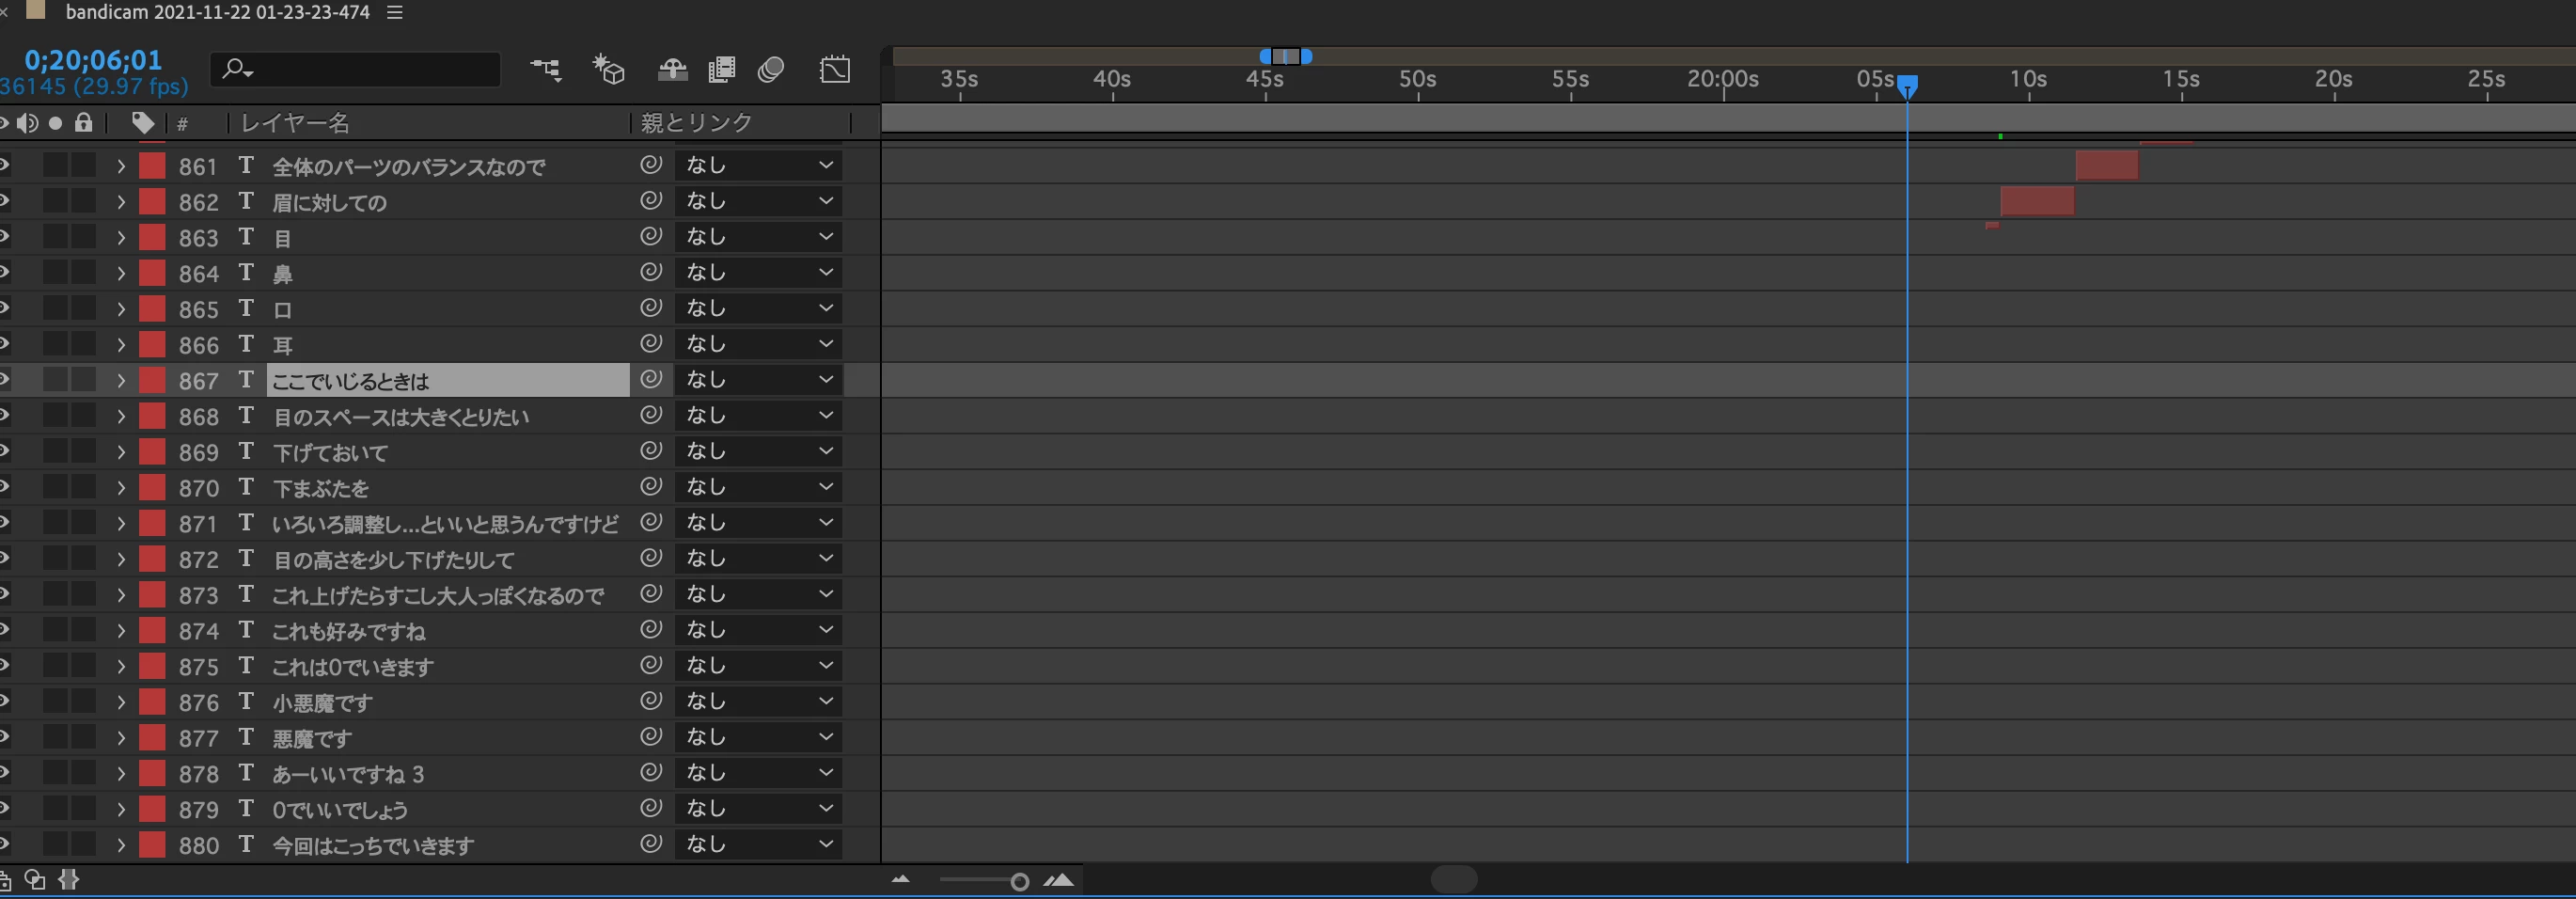Click the time navigator bar handle
This screenshot has height=899, width=2576.
[x=1286, y=56]
